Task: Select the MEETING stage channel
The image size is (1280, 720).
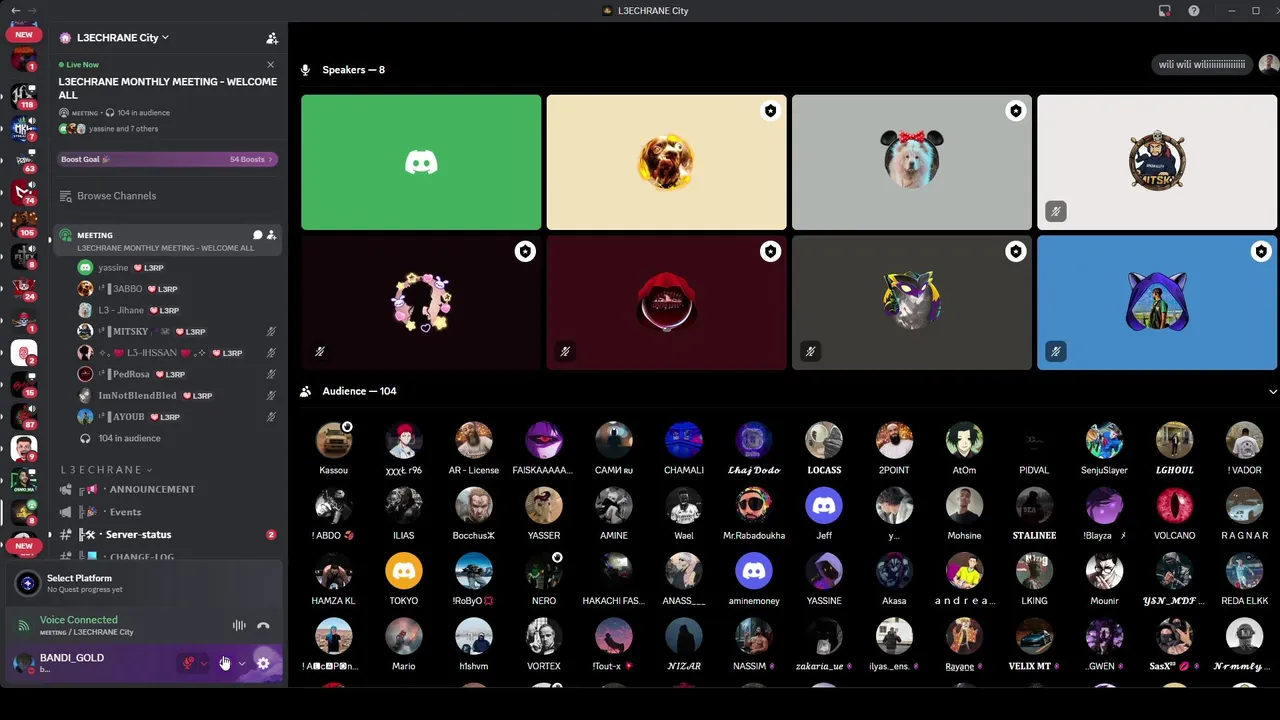Action: tap(166, 240)
